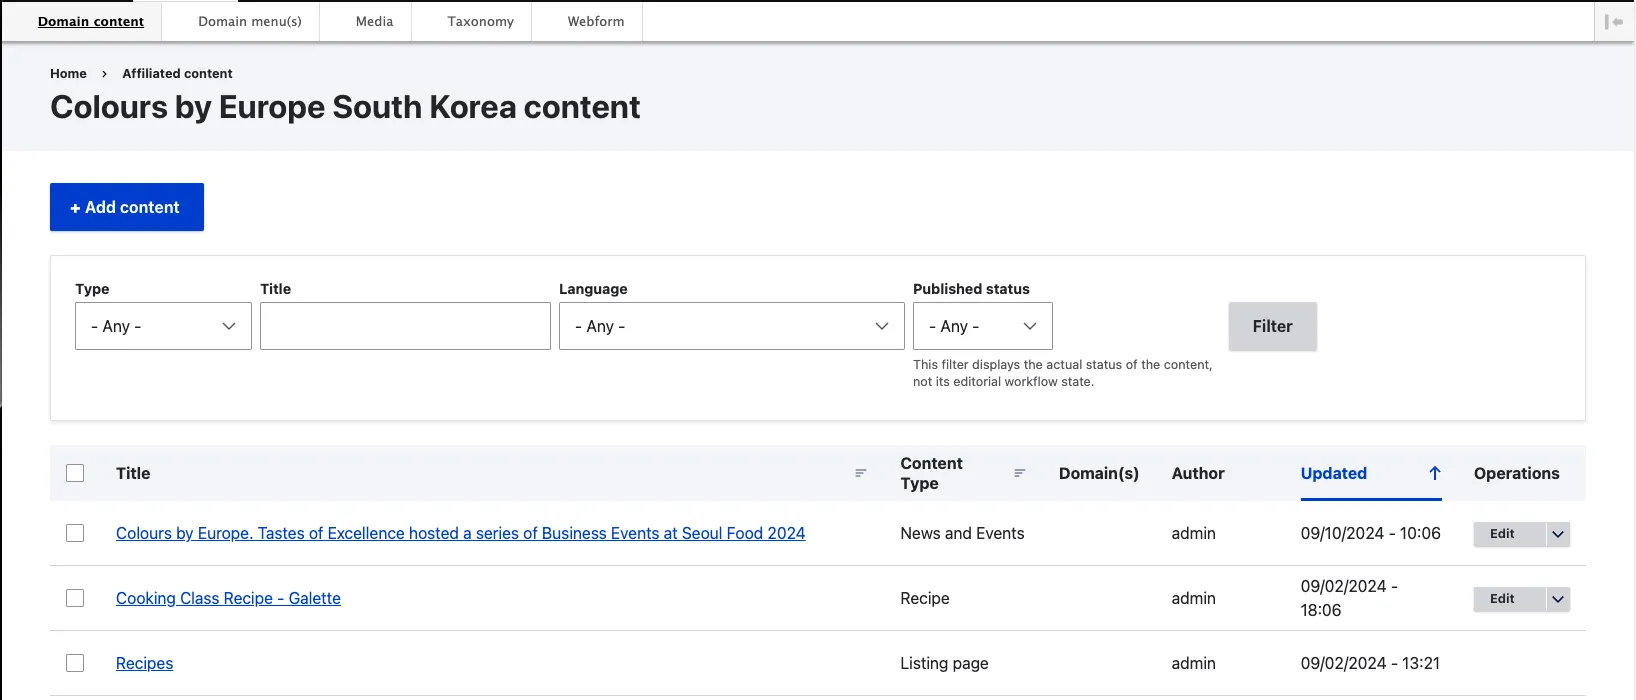Image resolution: width=1636 pixels, height=700 pixels.
Task: Click the sort icon beside Title header
Action: pyautogui.click(x=860, y=473)
